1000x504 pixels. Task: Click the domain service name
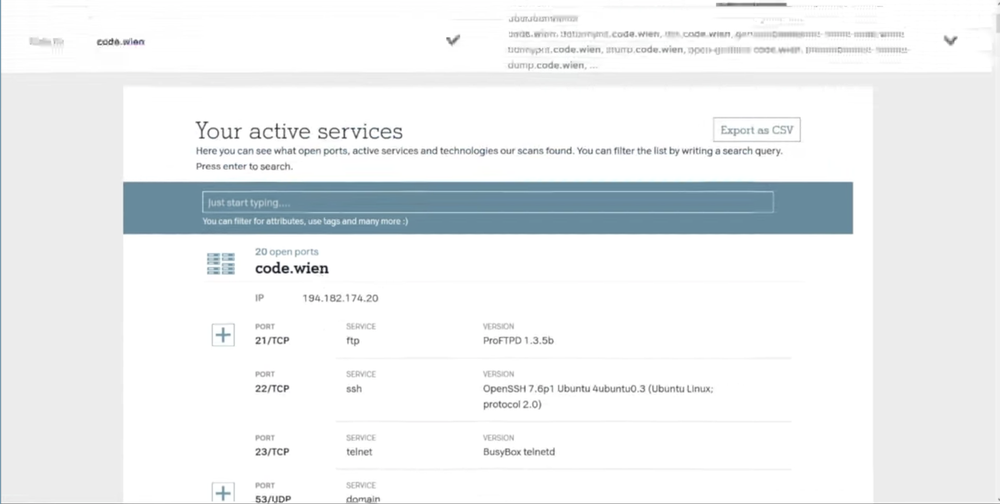click(363, 499)
